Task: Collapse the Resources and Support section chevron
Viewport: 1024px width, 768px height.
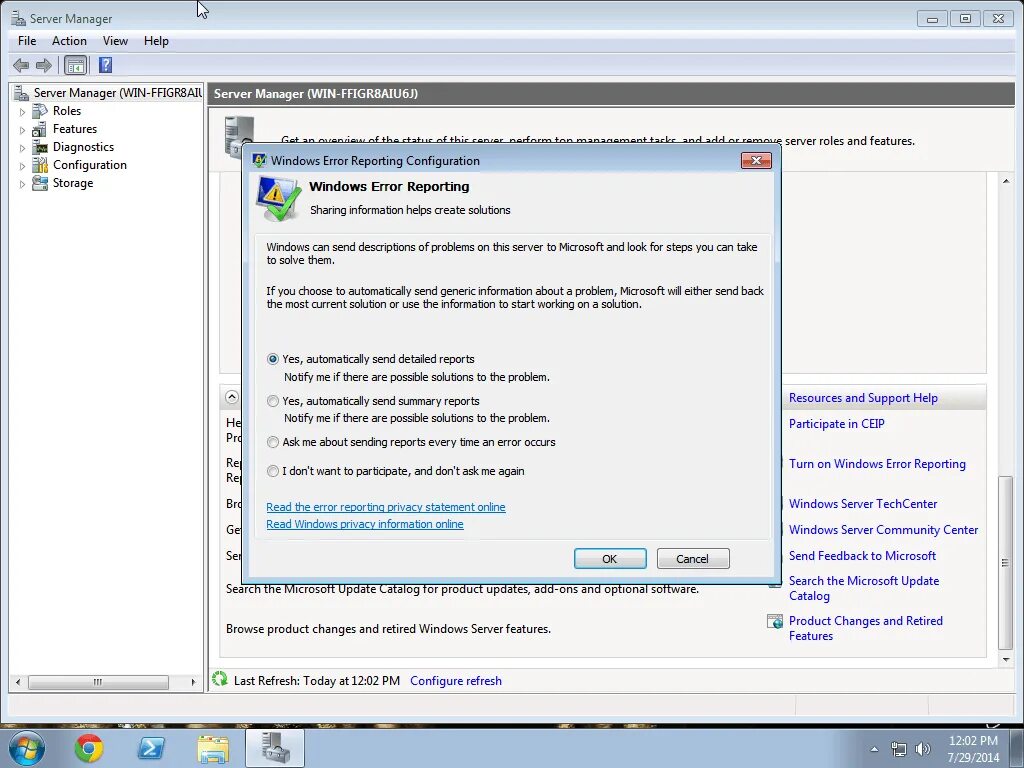Action: click(x=232, y=397)
